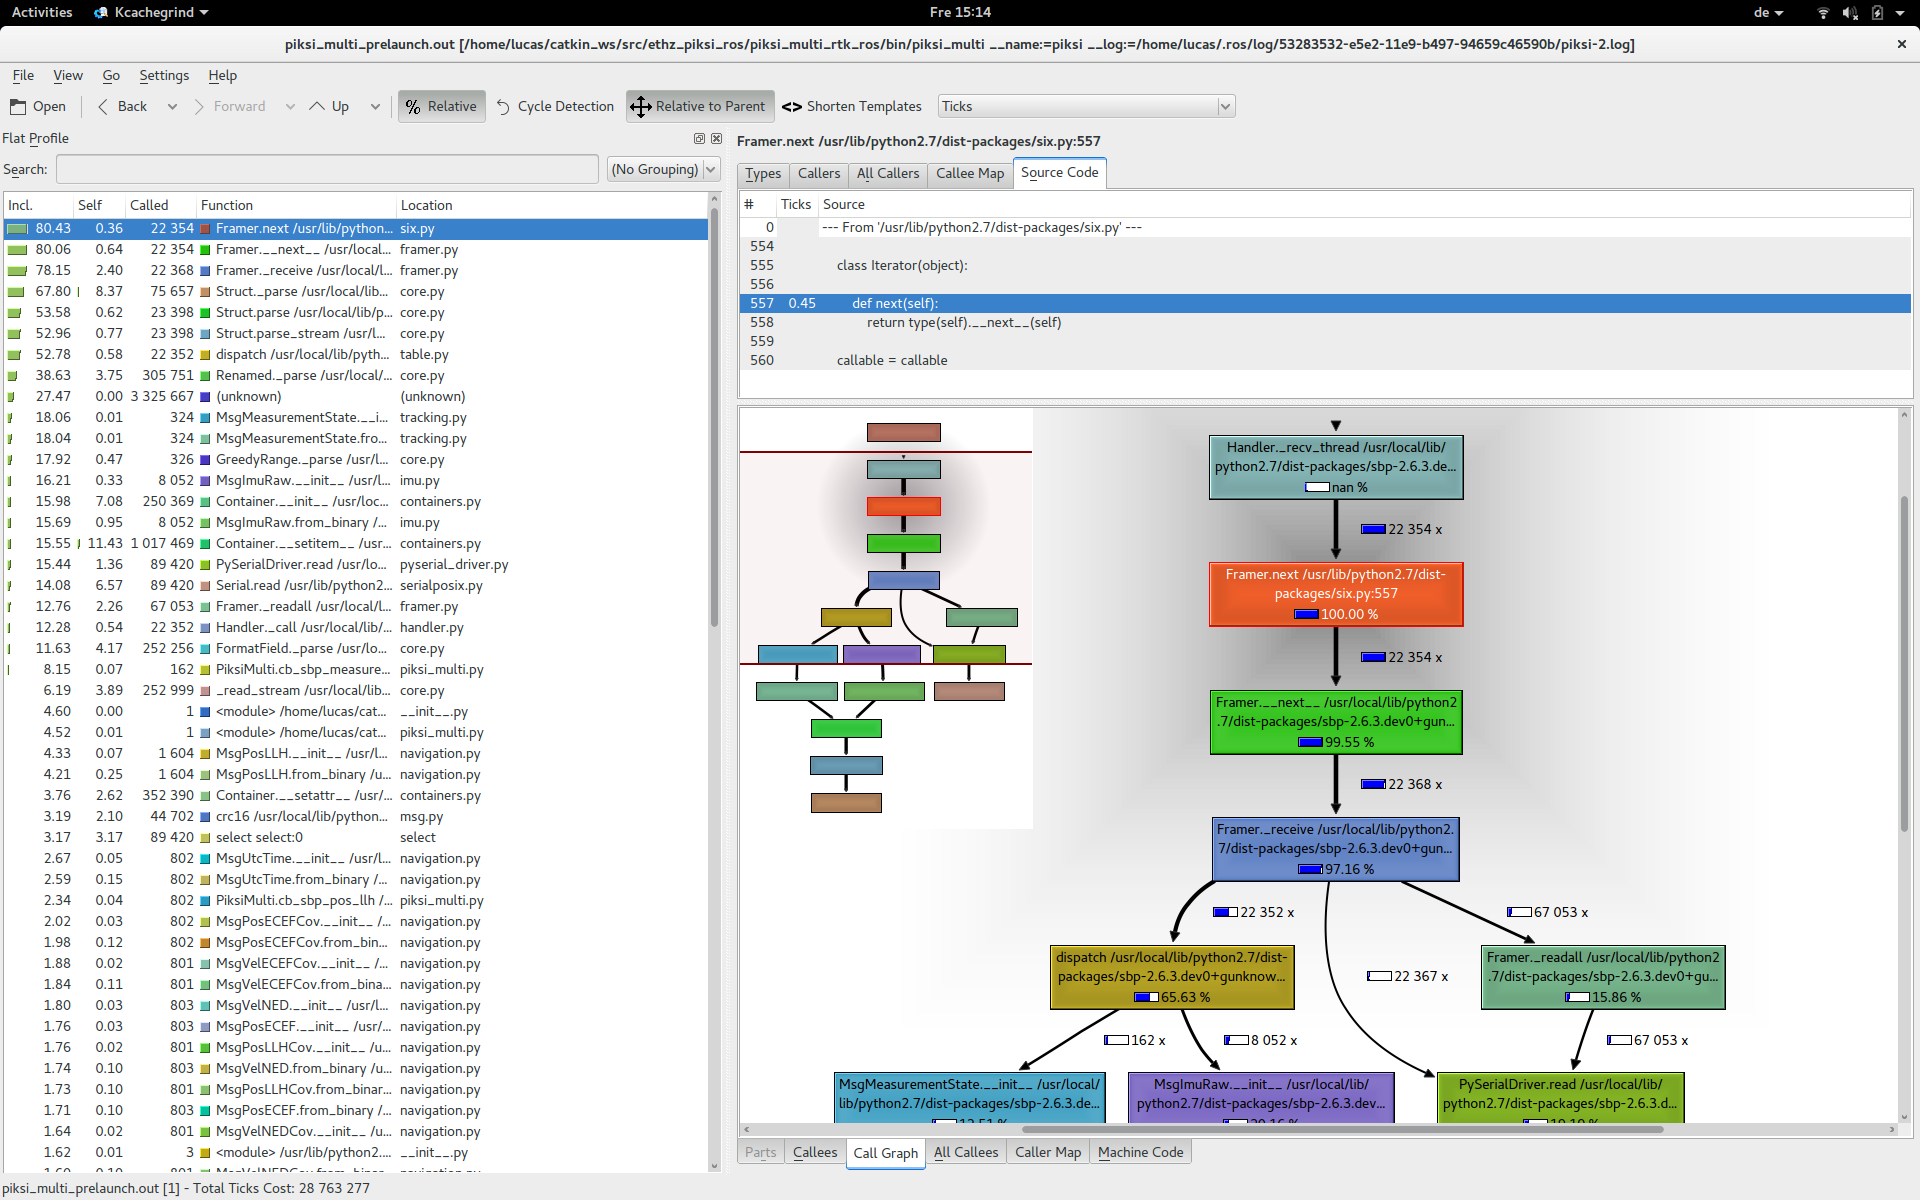This screenshot has width=1920, height=1200.
Task: Toggle Relative cost display
Action: 440,106
